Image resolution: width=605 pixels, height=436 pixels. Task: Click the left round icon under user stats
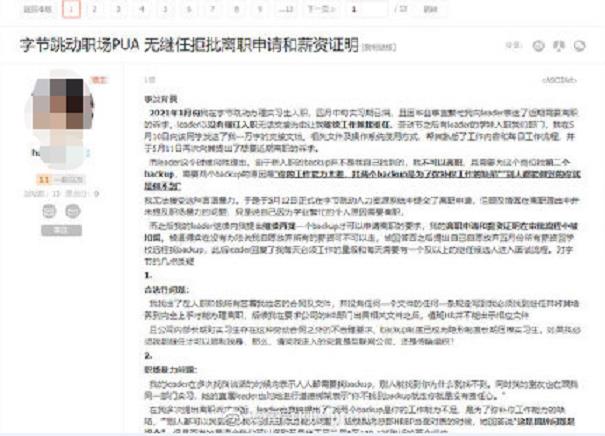(x=47, y=210)
